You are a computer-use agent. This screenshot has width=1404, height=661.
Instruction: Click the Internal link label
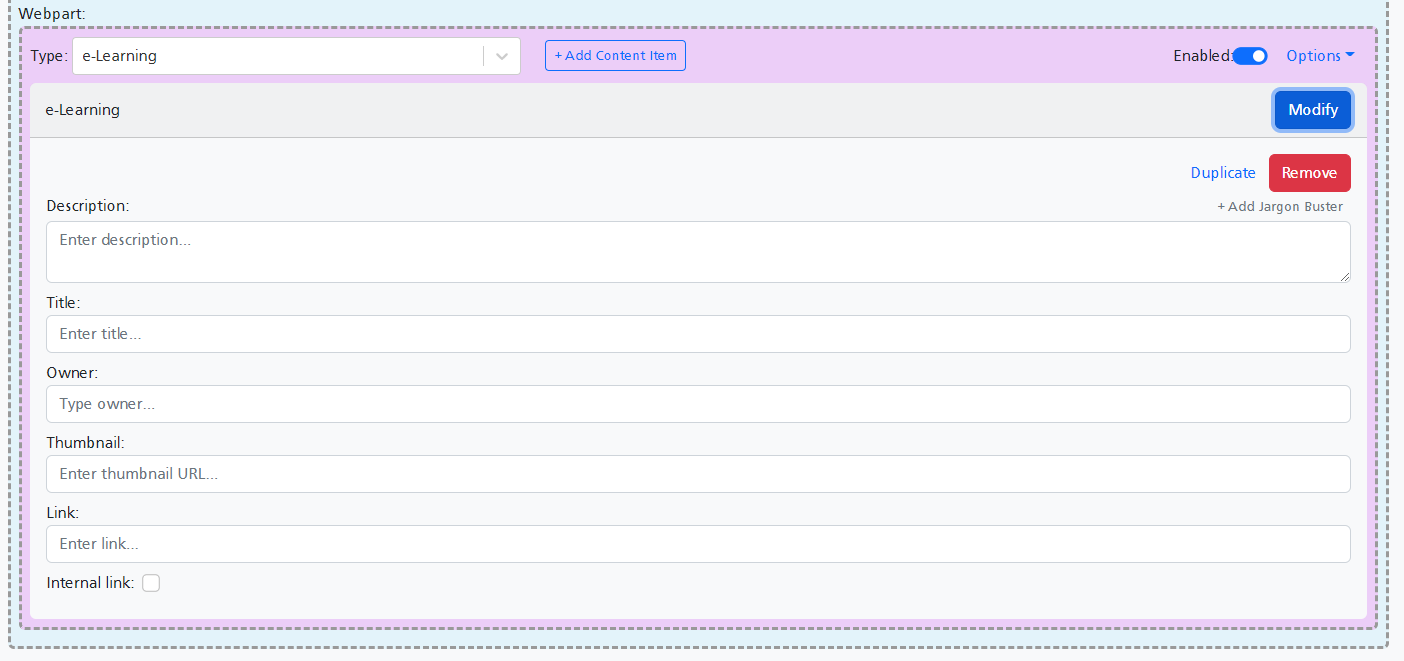(90, 582)
